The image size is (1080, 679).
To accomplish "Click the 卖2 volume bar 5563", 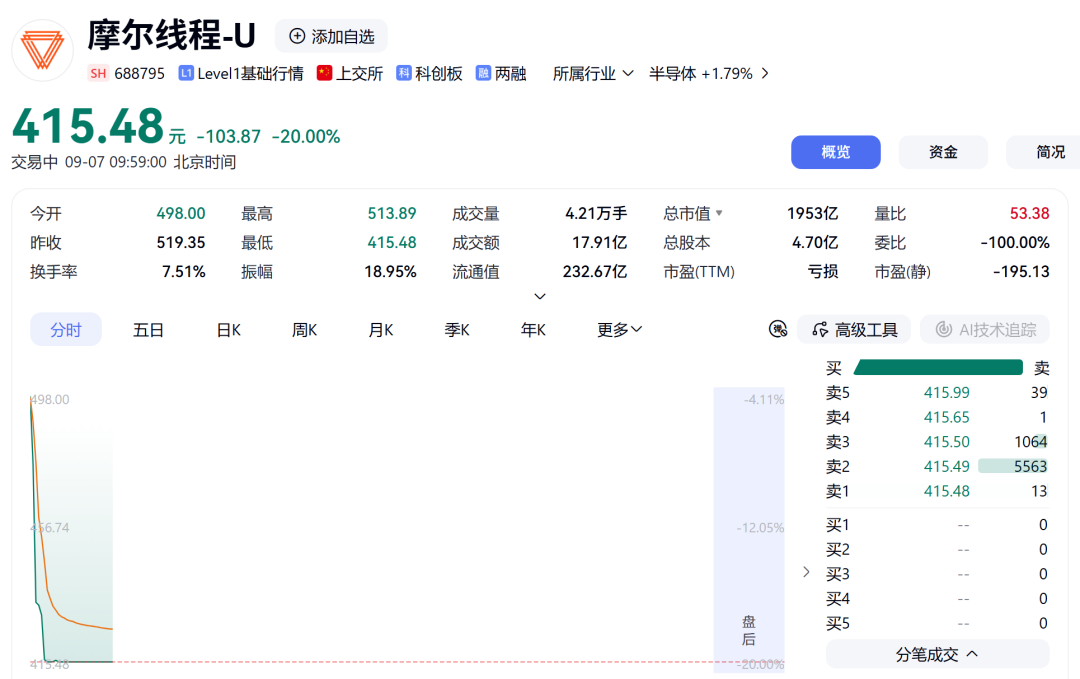I will coord(1012,466).
